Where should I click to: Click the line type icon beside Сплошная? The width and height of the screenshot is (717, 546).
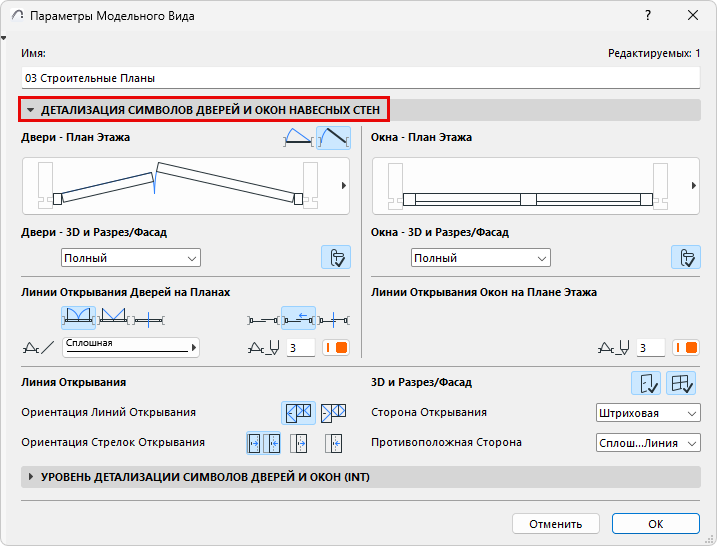point(38,348)
